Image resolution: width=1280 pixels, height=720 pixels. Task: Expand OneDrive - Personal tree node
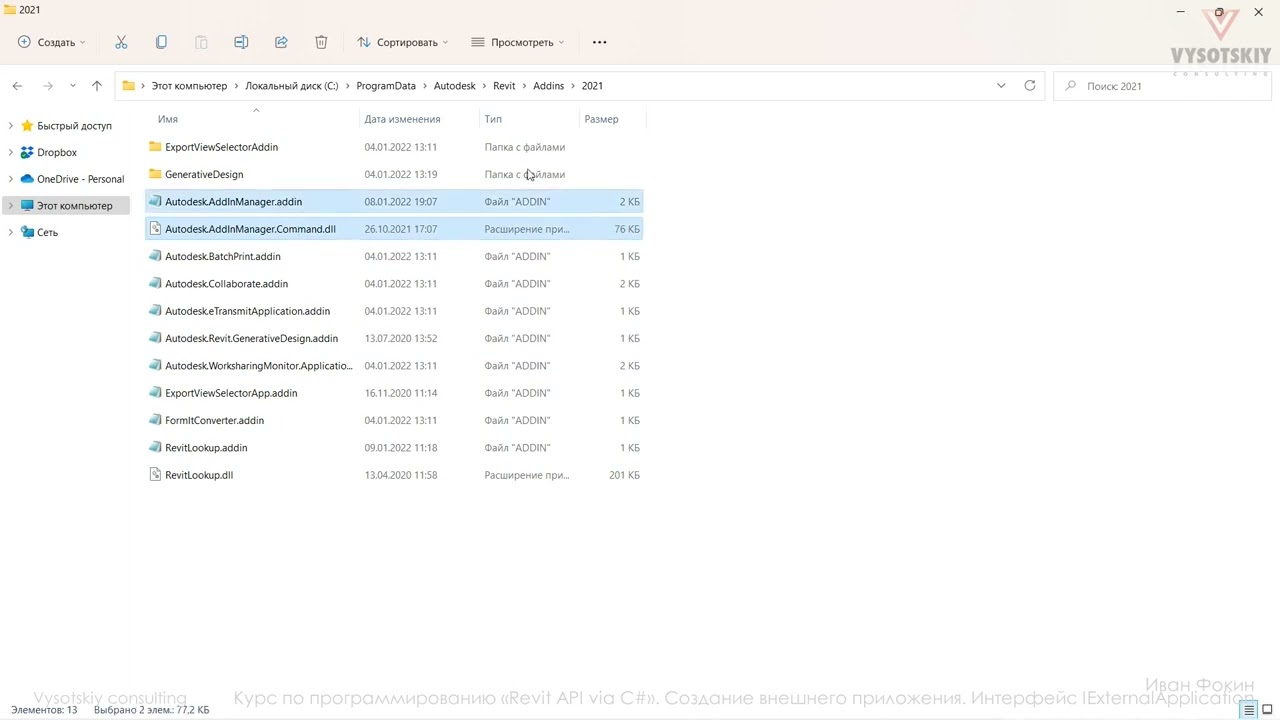11,179
